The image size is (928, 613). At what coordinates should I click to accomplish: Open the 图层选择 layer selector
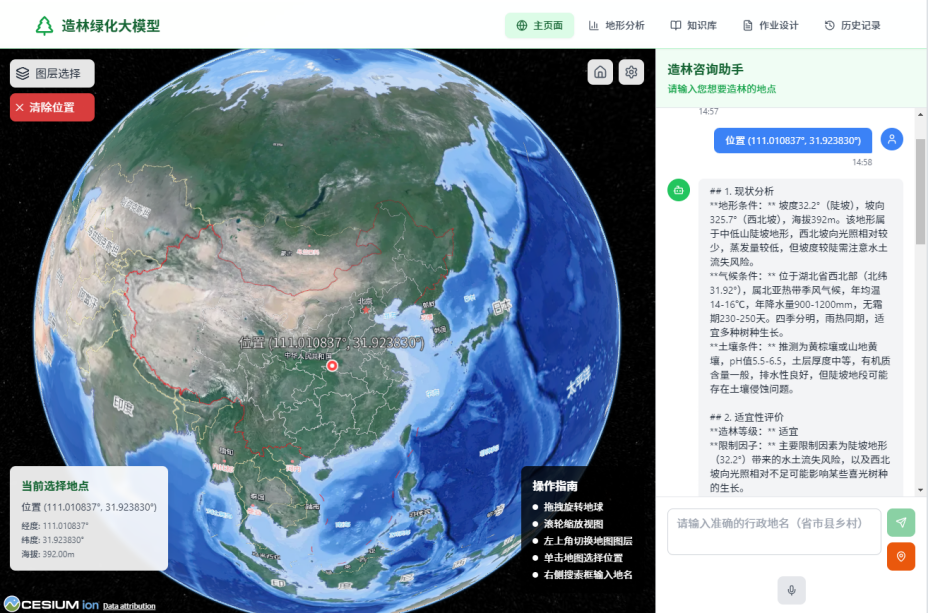(52, 73)
